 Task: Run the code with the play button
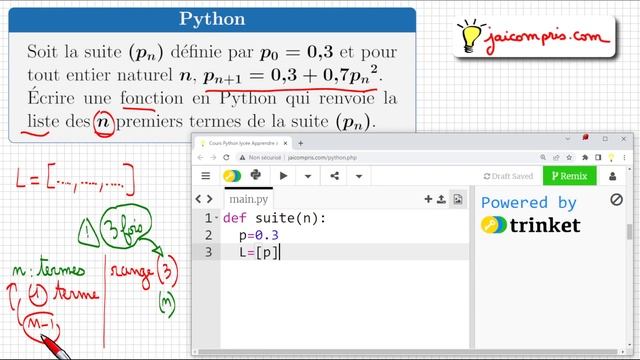pyautogui.click(x=283, y=176)
